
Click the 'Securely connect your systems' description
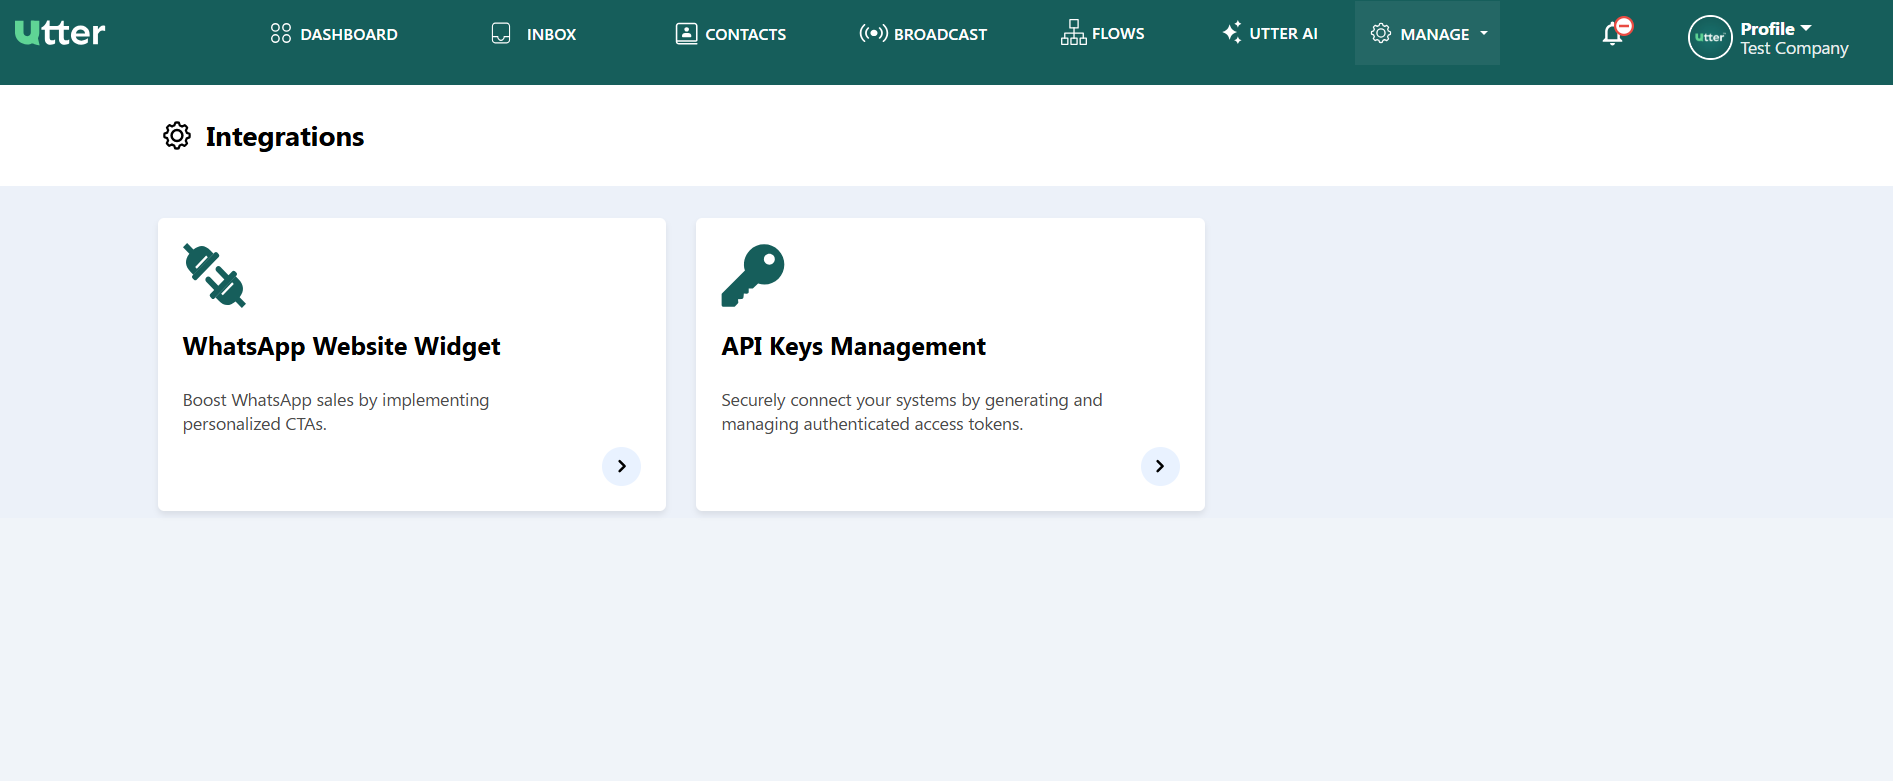tap(912, 412)
